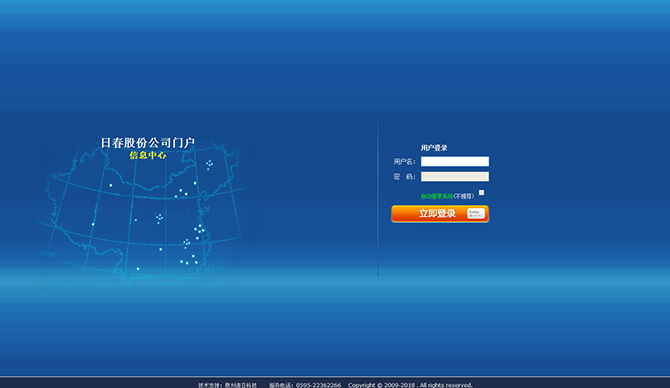The width and height of the screenshot is (670, 388).
Task: Click the Enter key icon on login button
Action: coord(476,213)
